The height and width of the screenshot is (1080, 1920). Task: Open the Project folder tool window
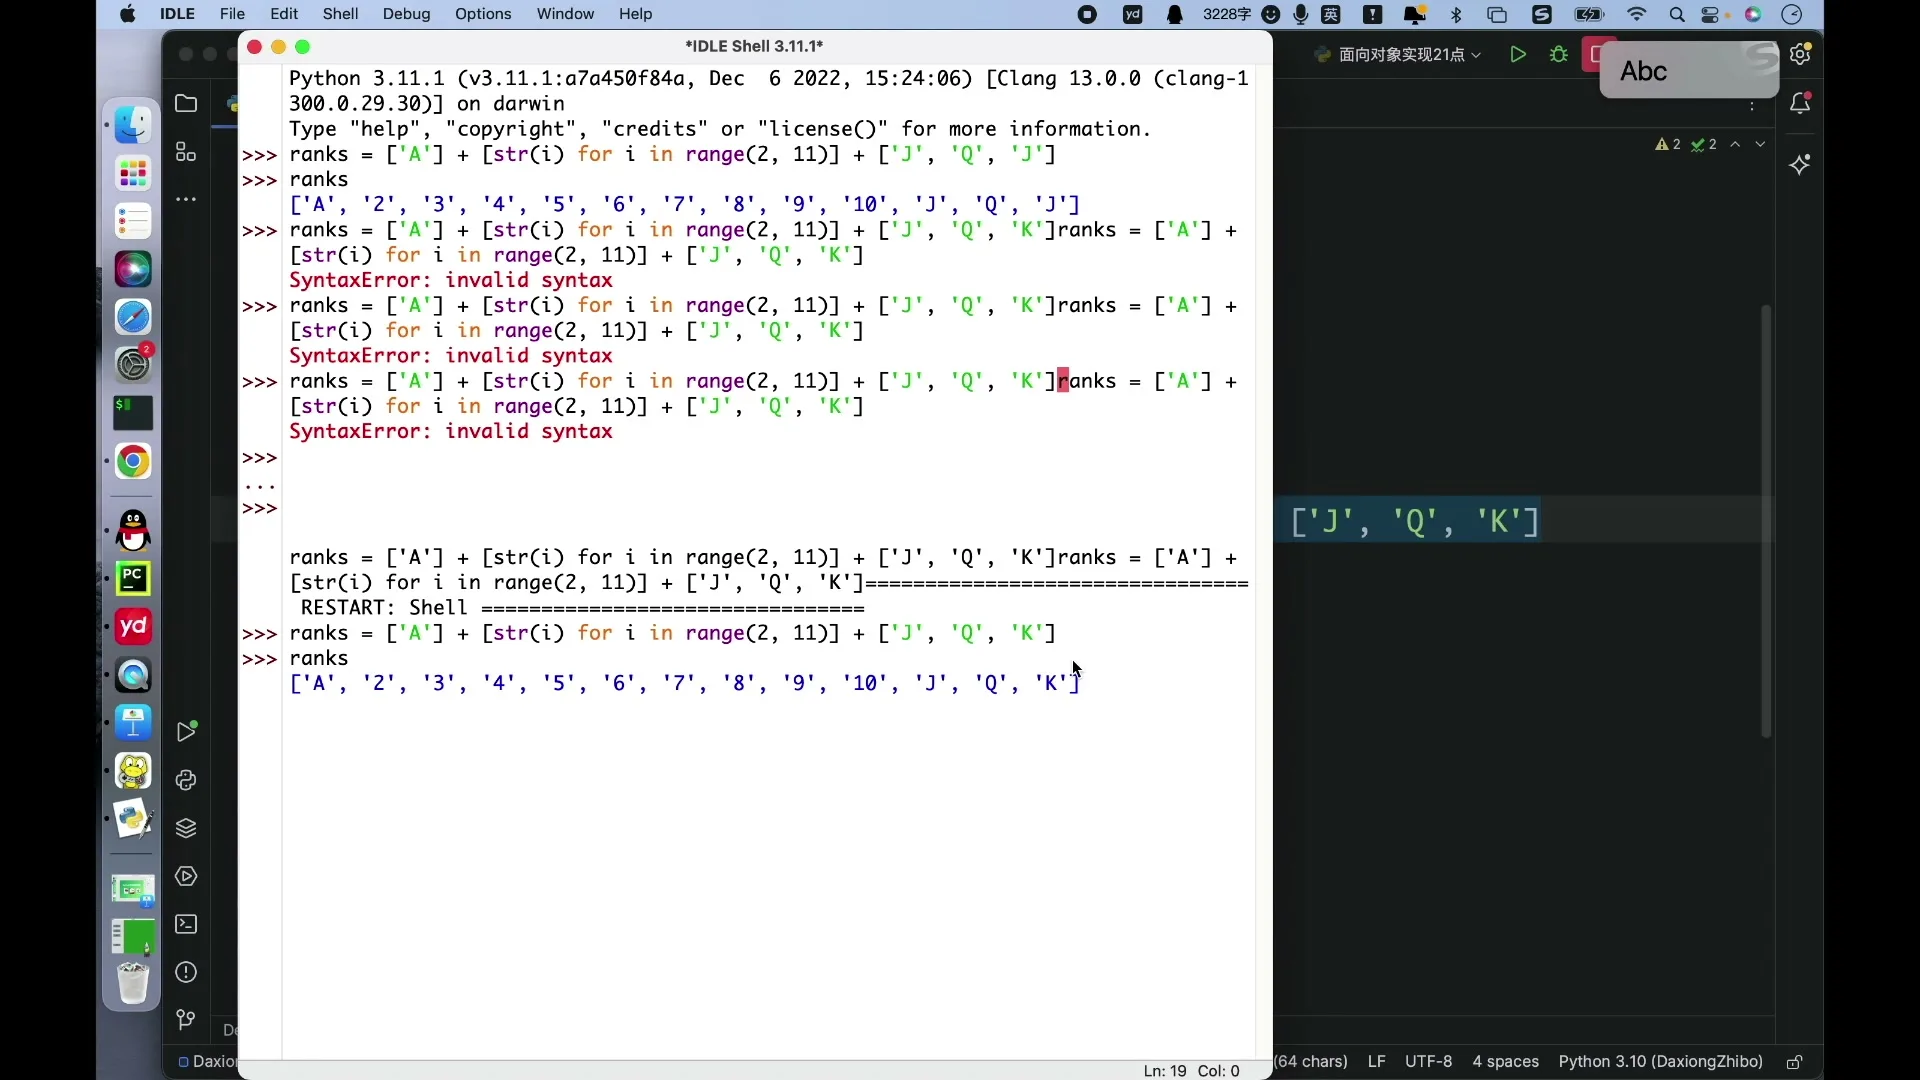tap(186, 103)
